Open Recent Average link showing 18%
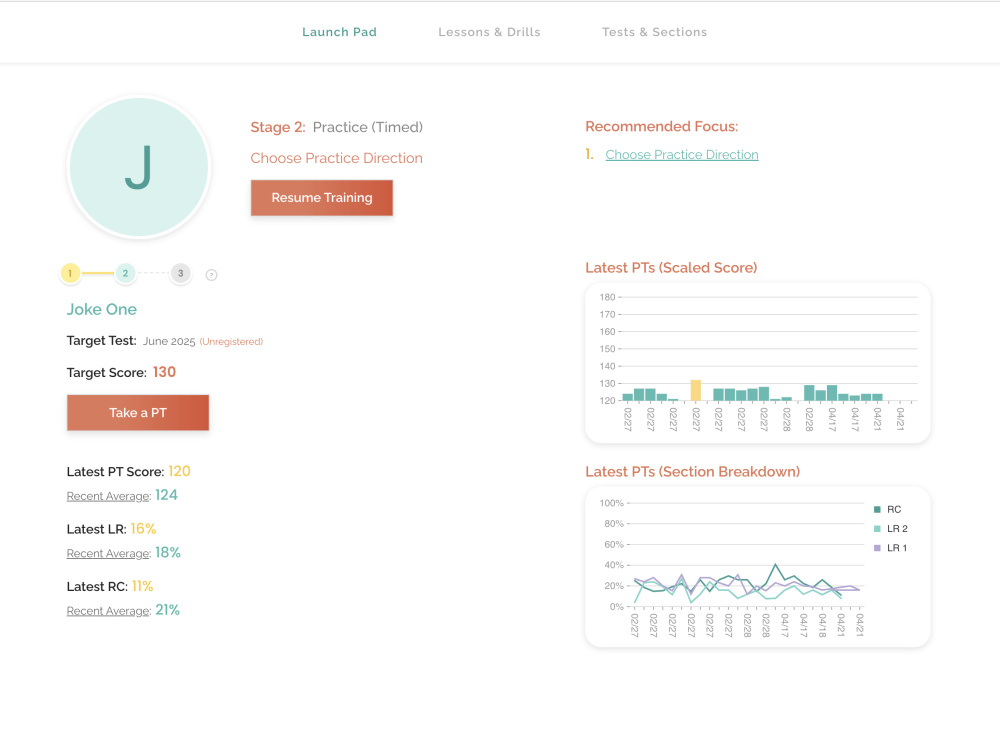Image resolution: width=1000 pixels, height=750 pixels. click(x=108, y=554)
